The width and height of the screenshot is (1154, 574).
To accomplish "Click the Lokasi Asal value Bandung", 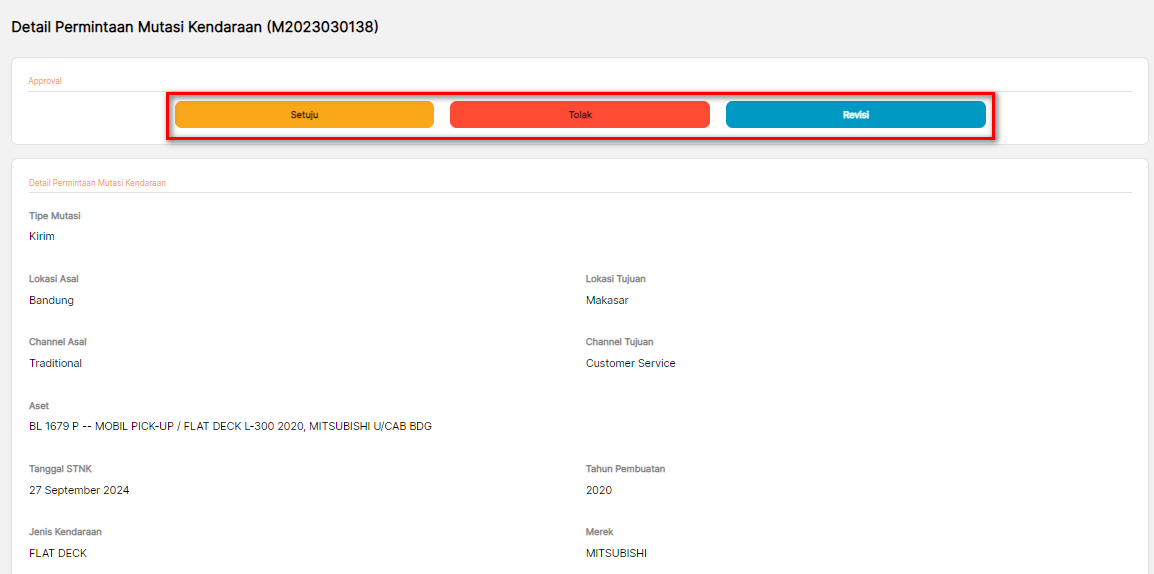I will 51,300.
